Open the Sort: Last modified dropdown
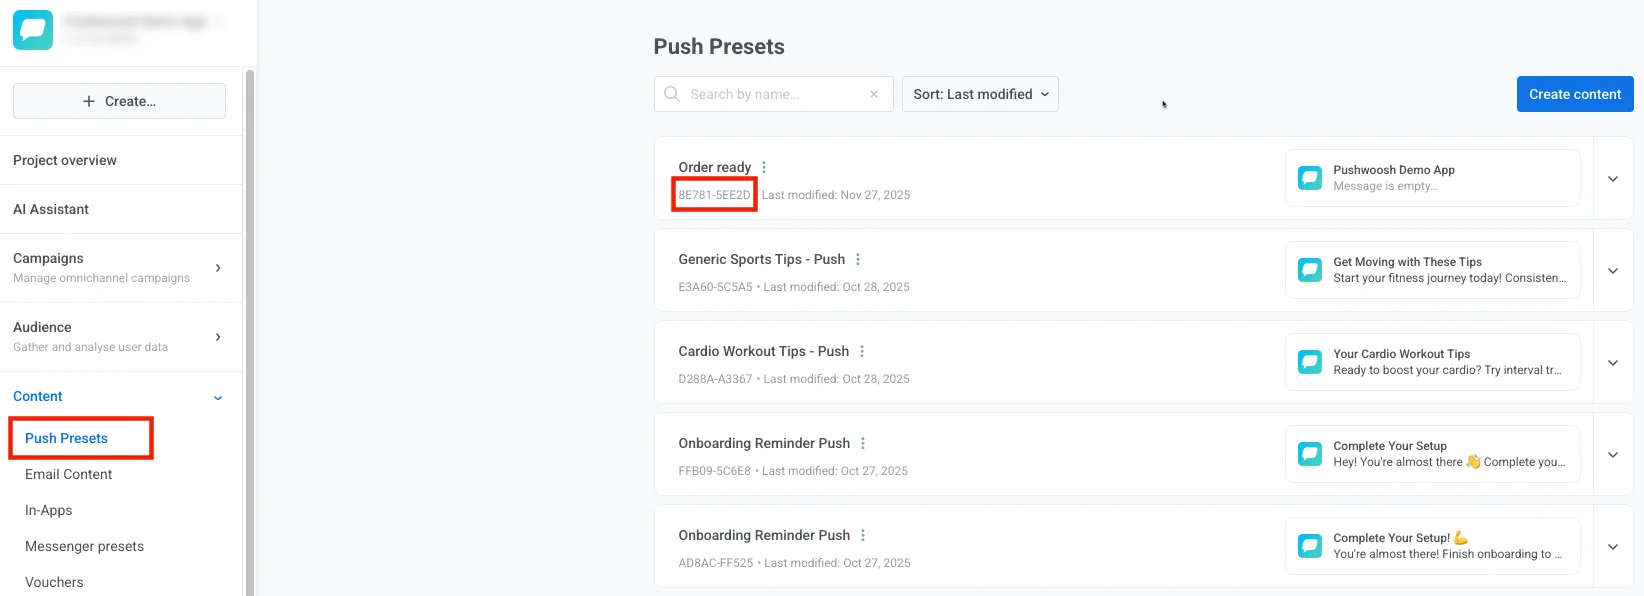 tap(979, 93)
